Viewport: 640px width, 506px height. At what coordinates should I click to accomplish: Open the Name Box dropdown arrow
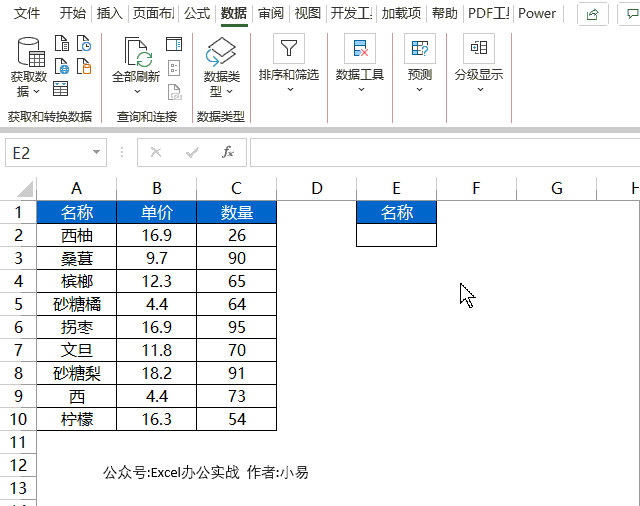[x=96, y=152]
